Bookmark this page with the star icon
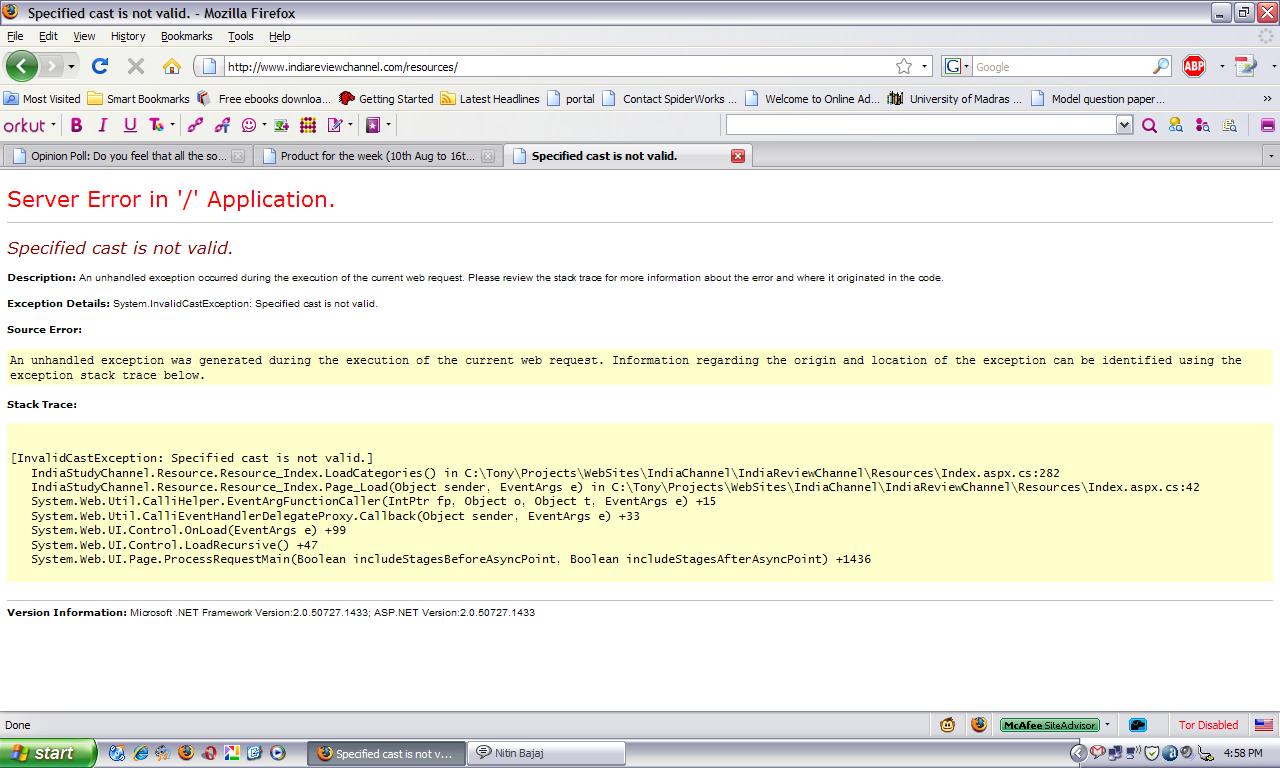Viewport: 1280px width, 768px height. (x=904, y=66)
